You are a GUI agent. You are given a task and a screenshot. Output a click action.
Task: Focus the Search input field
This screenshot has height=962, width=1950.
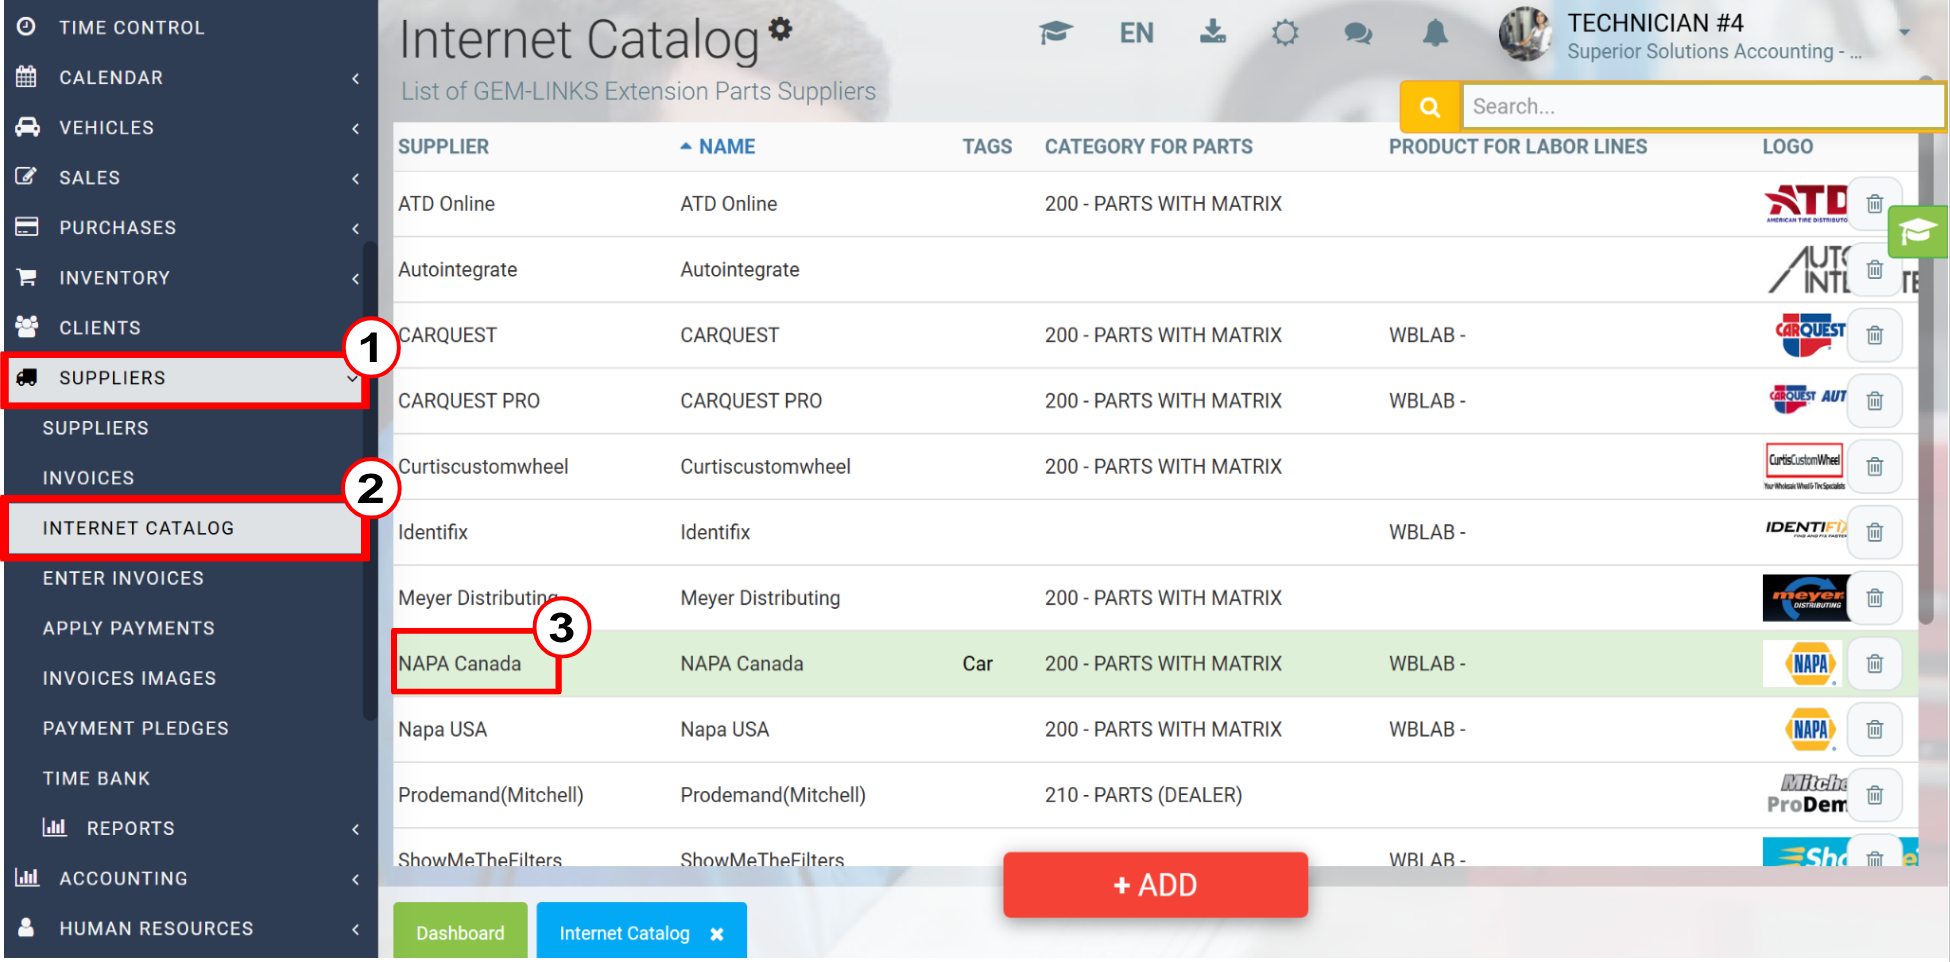(1703, 107)
